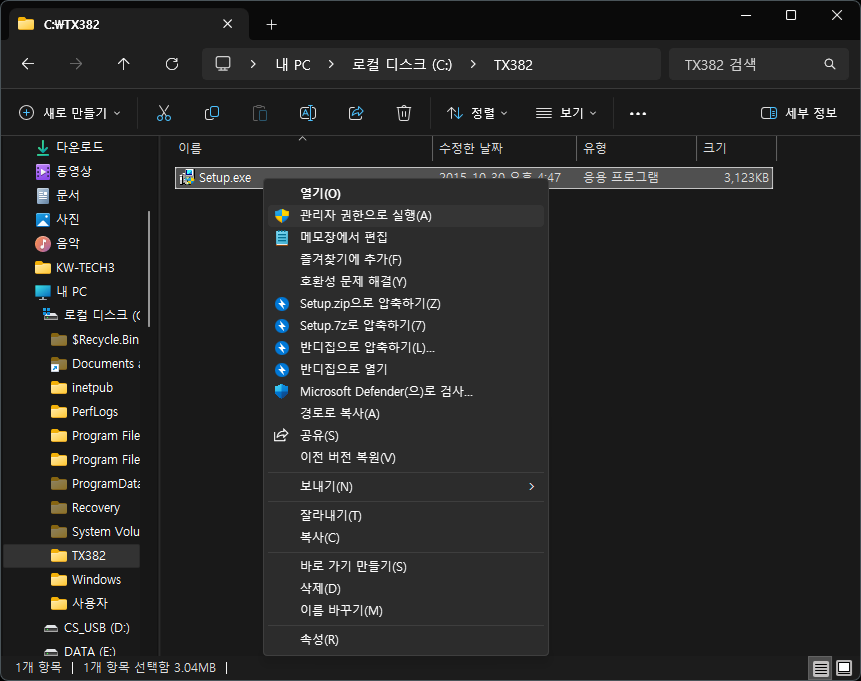
Task: Click TX382 breadcrumb in address bar
Action: click(513, 65)
